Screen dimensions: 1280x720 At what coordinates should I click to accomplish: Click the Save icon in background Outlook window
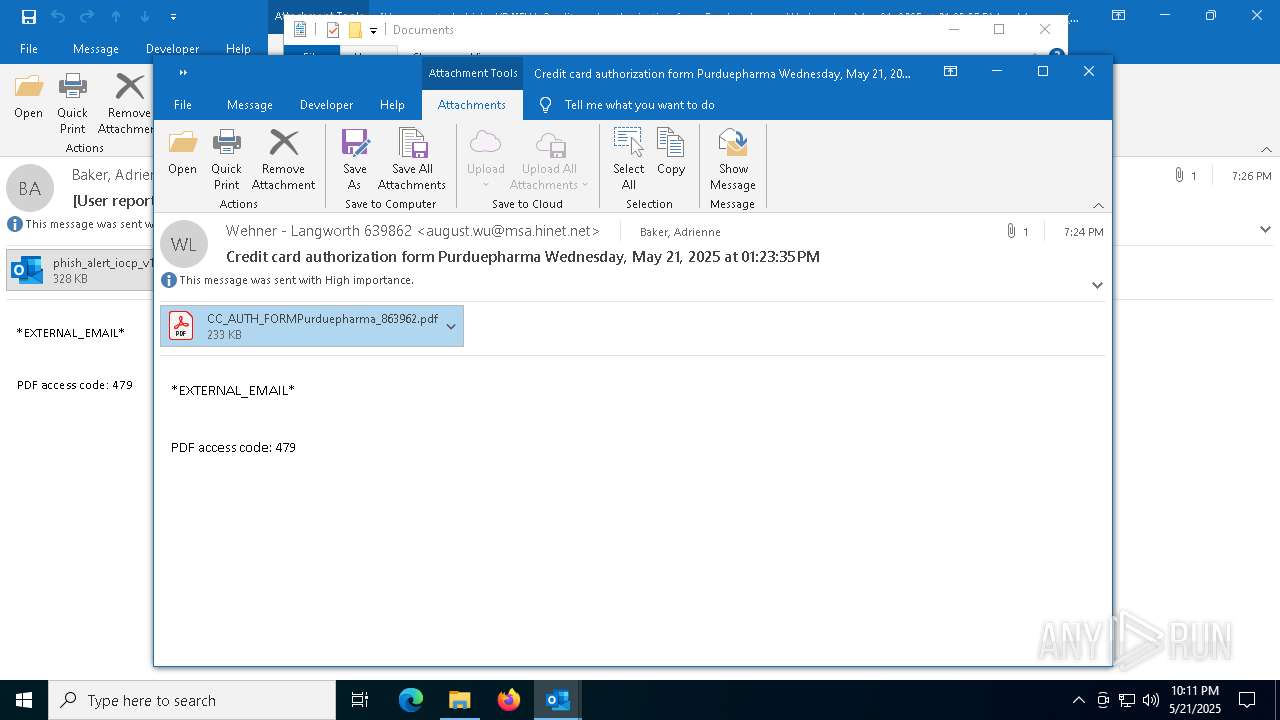(x=29, y=17)
